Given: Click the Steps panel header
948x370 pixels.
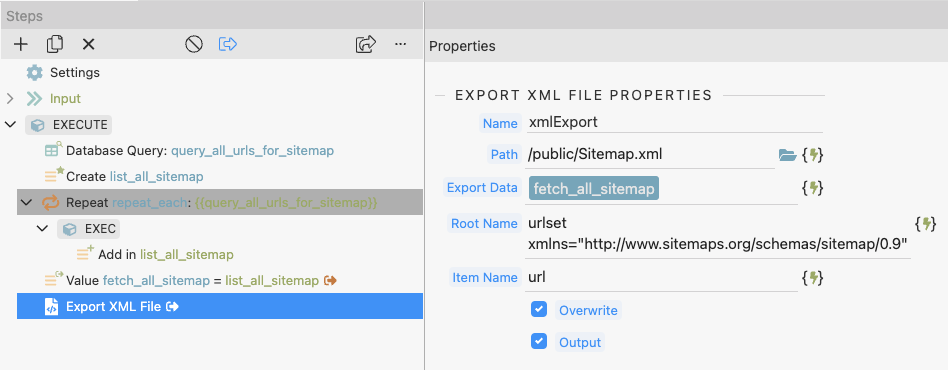Looking at the screenshot, I should coord(212,16).
